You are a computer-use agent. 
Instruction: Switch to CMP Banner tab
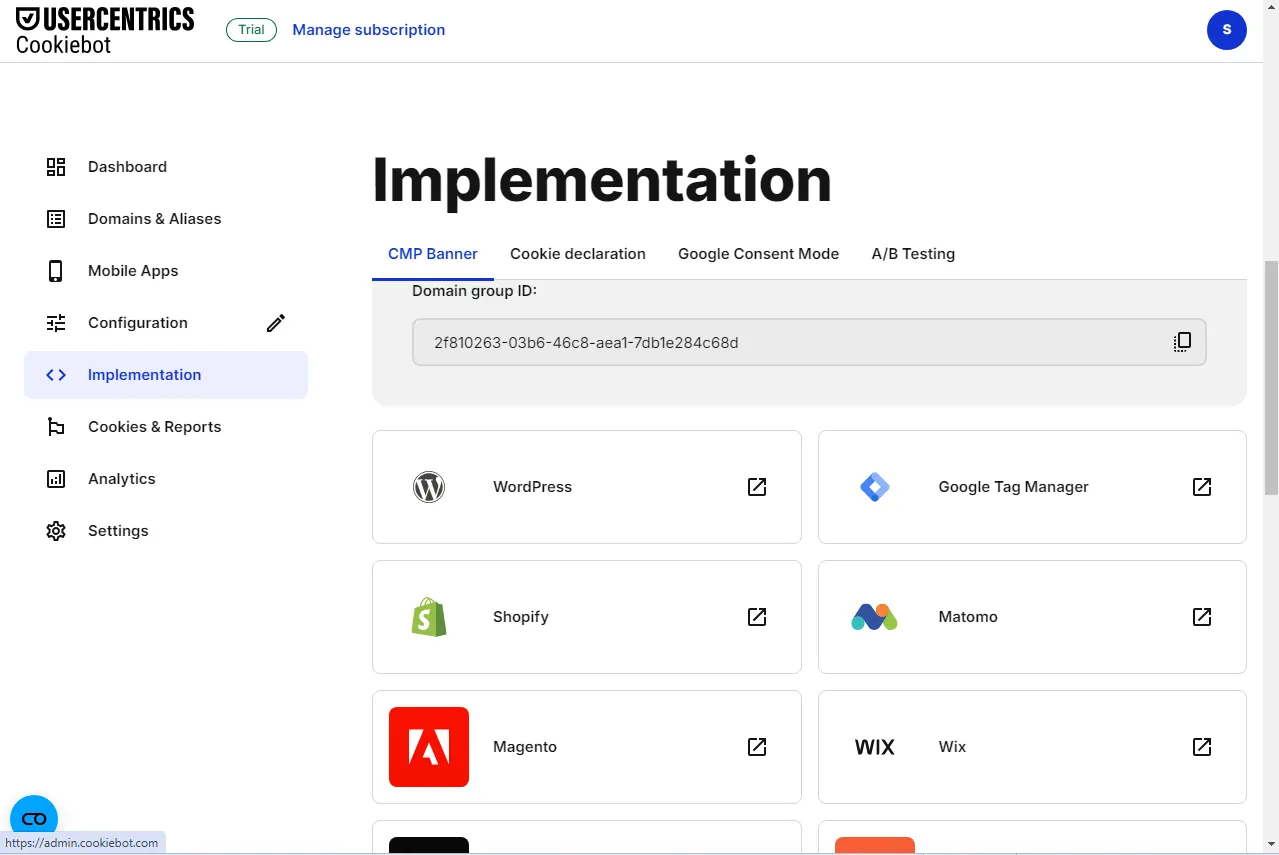[x=433, y=254]
